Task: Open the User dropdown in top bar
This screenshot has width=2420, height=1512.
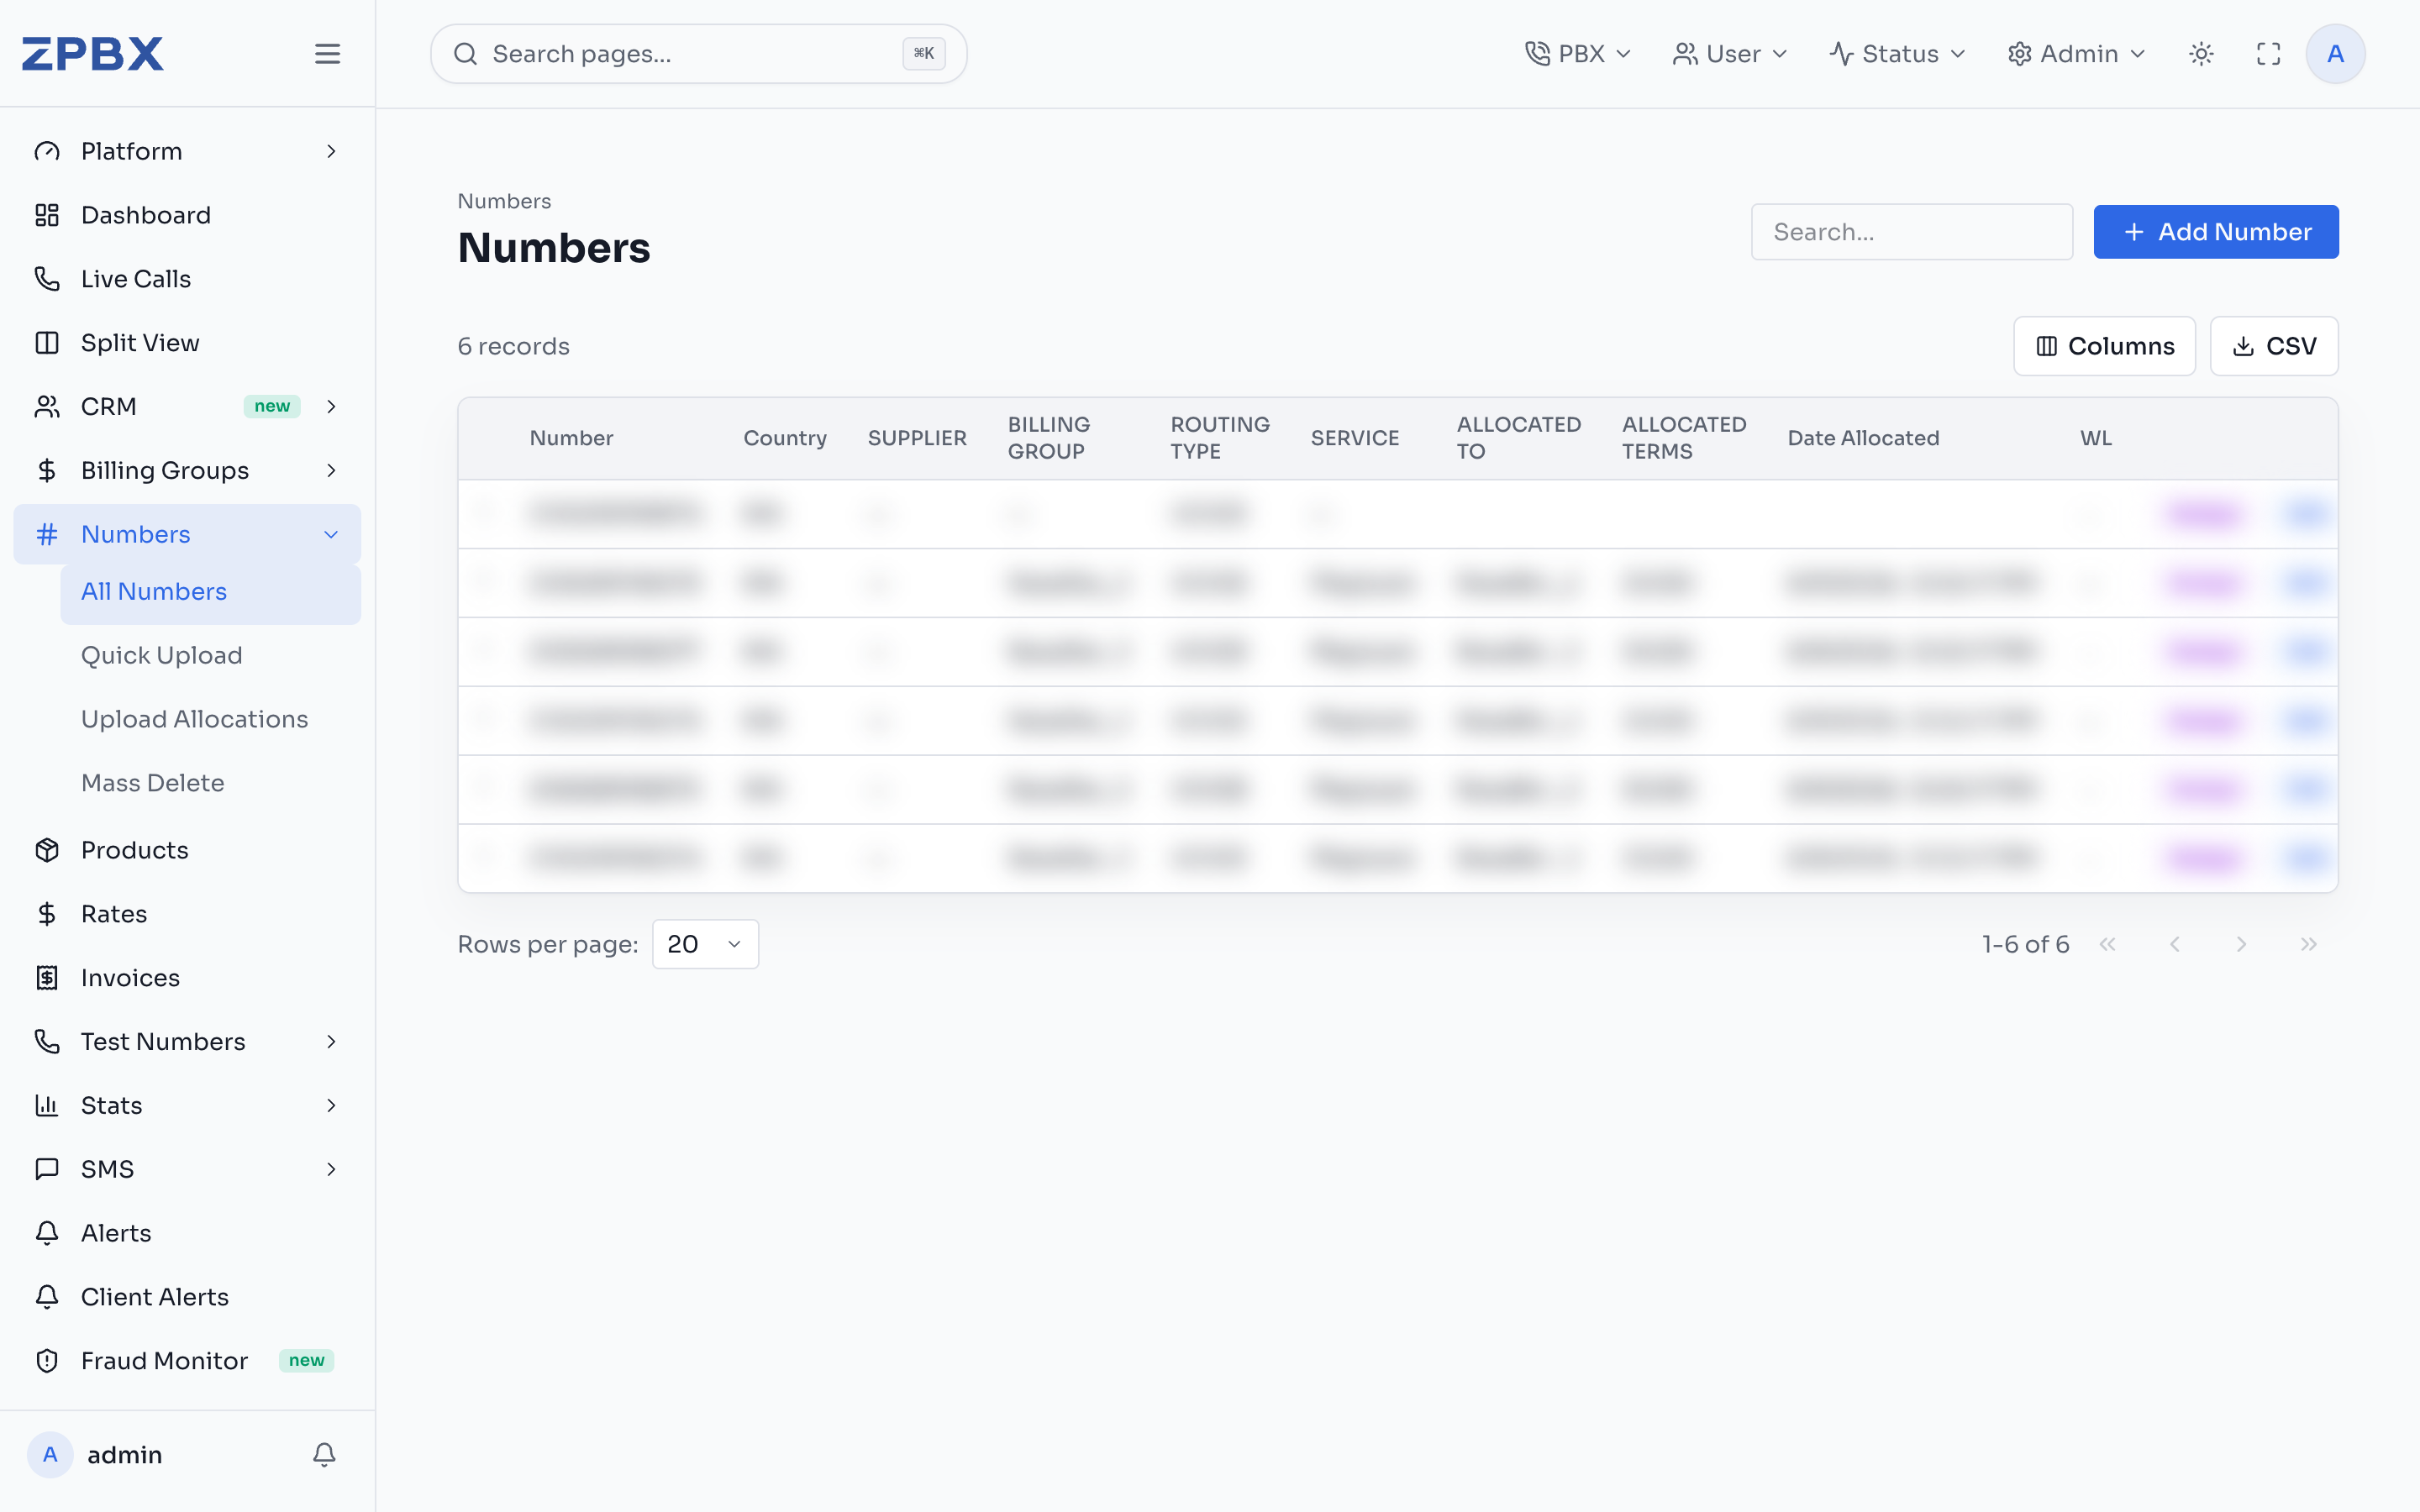Action: [1730, 54]
